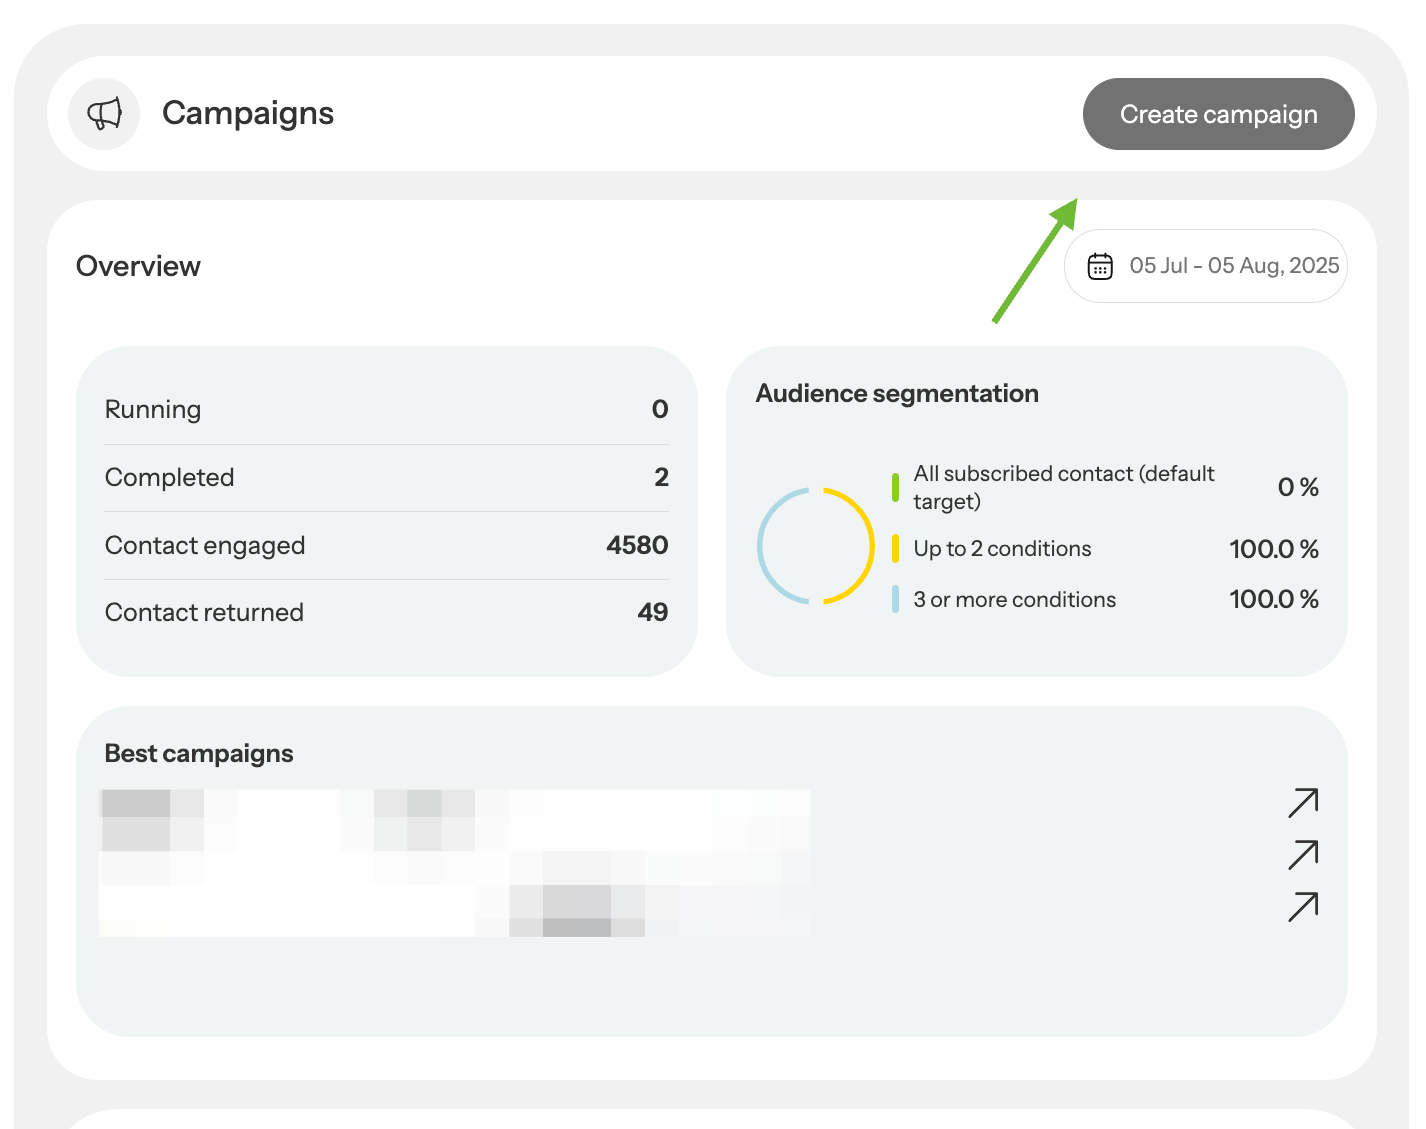
Task: Click the megaphone Campaigns icon
Action: tap(104, 114)
